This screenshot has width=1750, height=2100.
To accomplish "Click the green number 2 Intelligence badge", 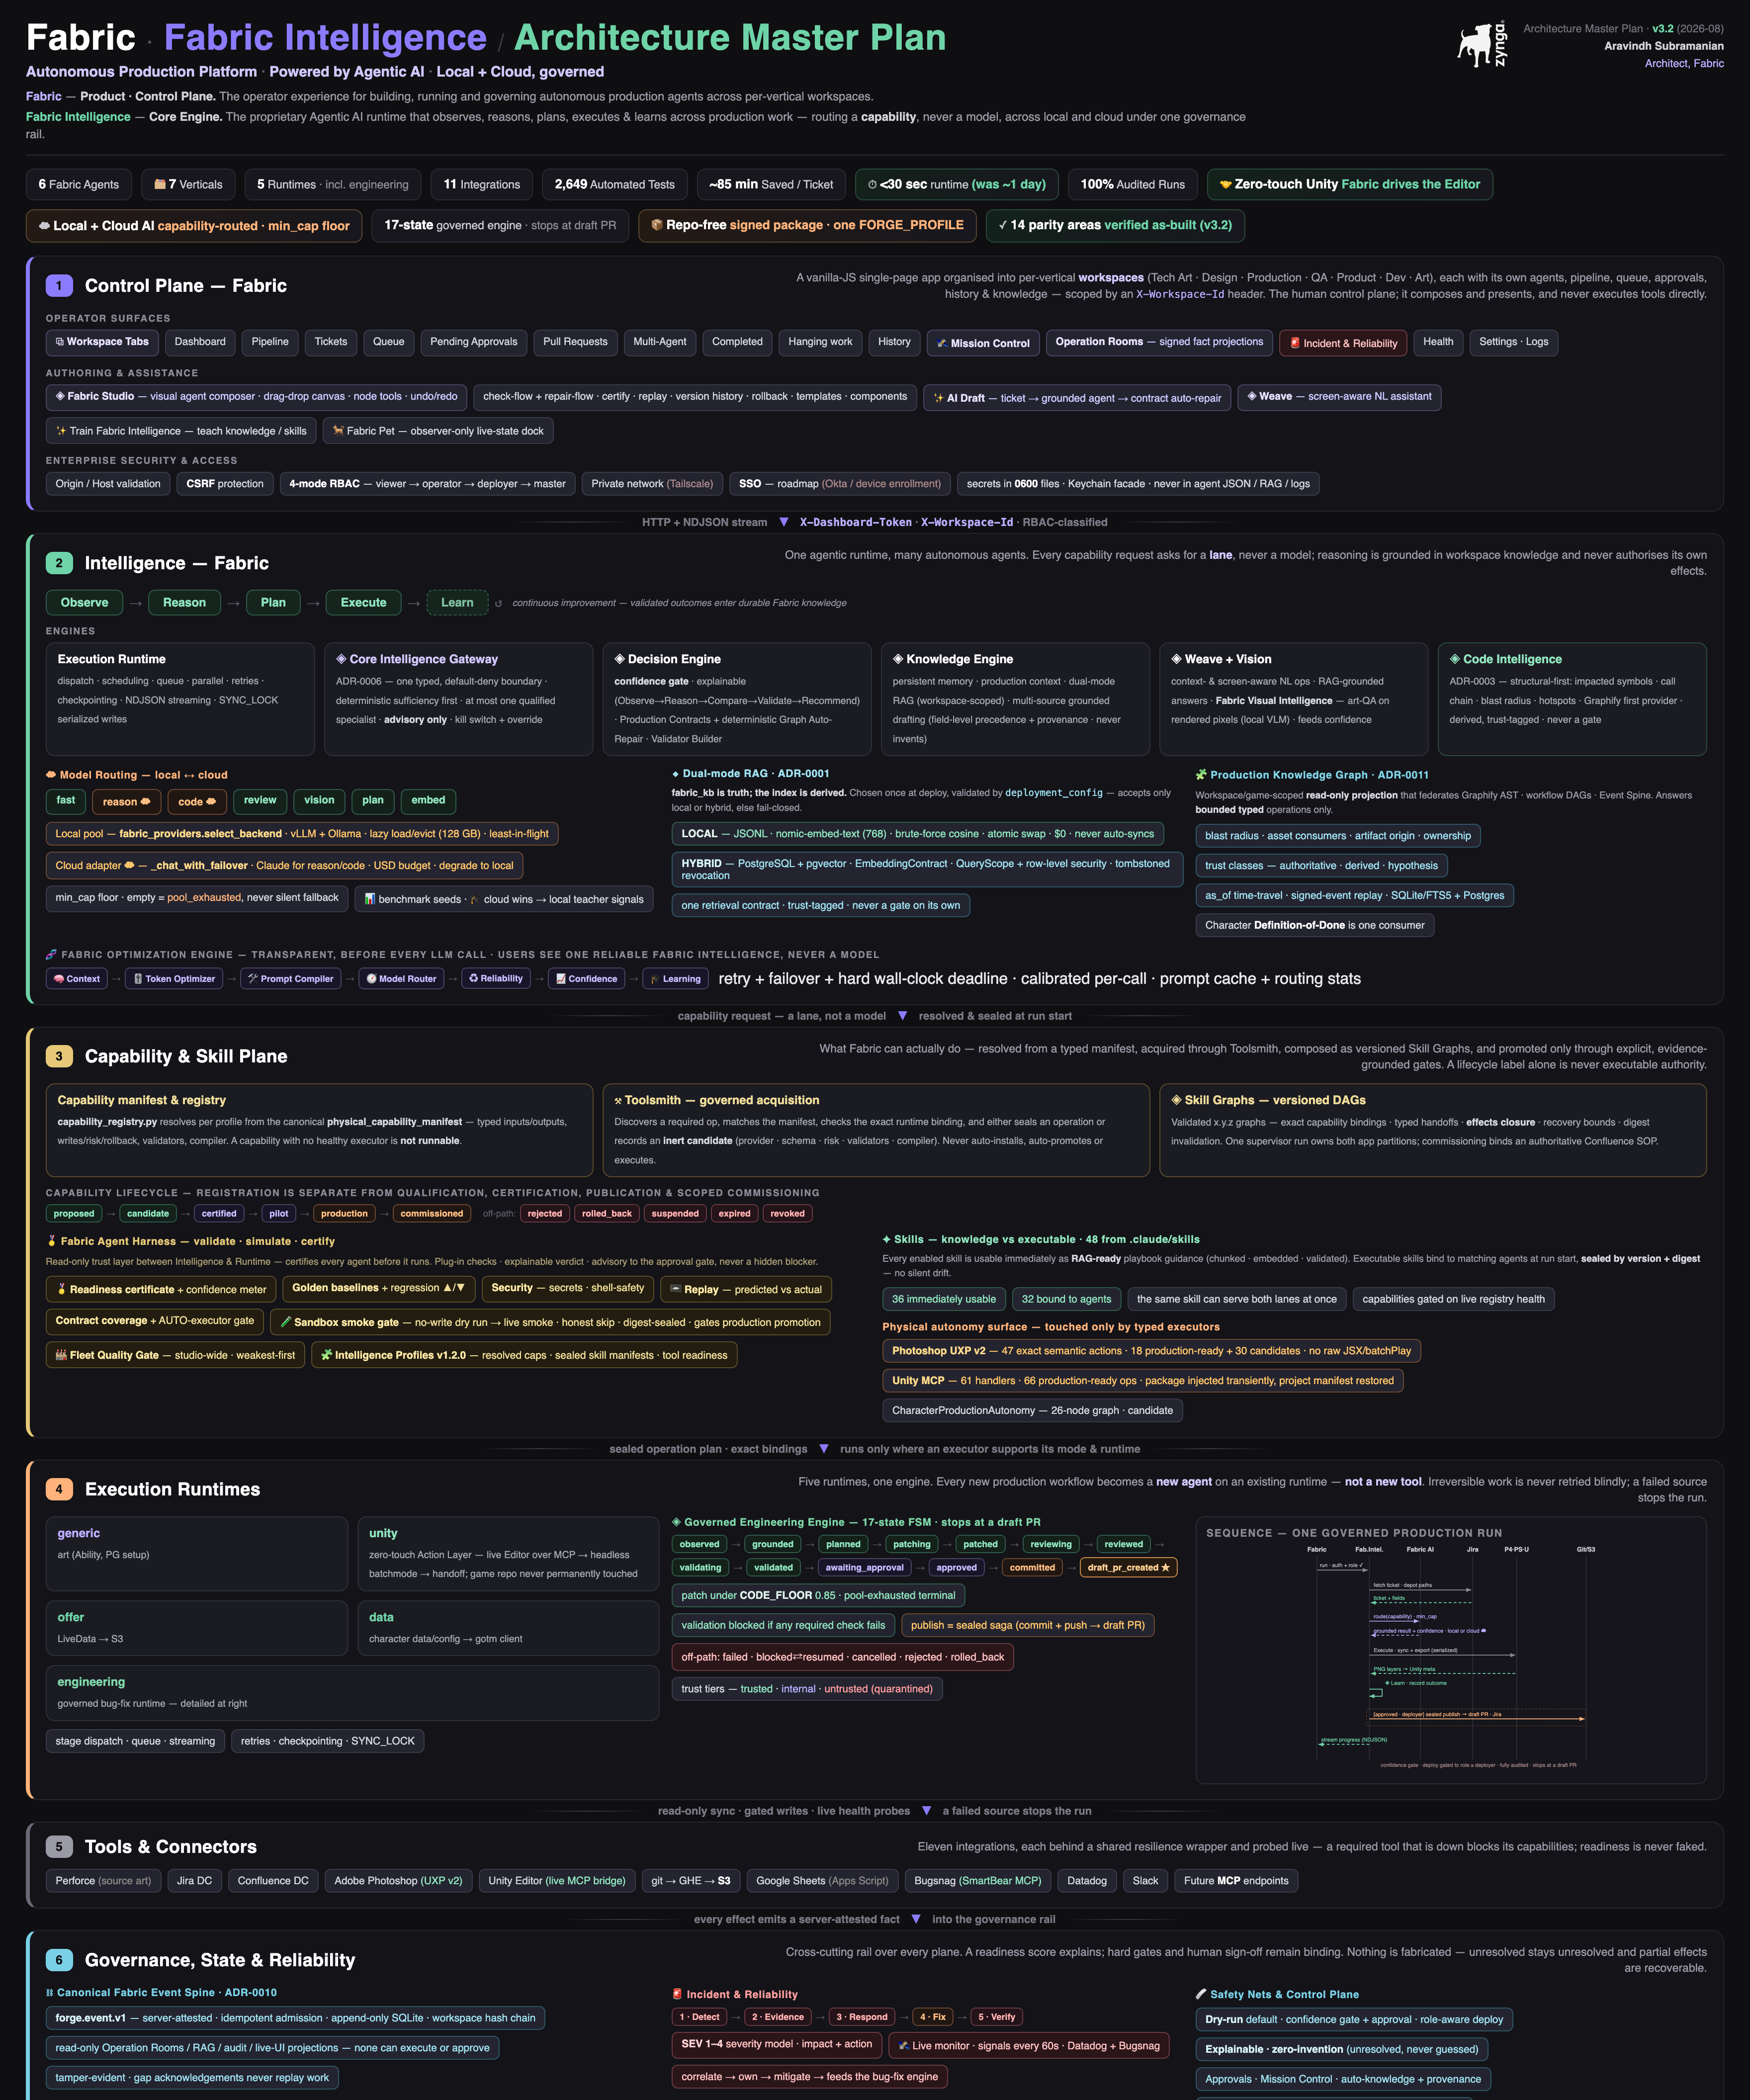I will click(x=59, y=563).
